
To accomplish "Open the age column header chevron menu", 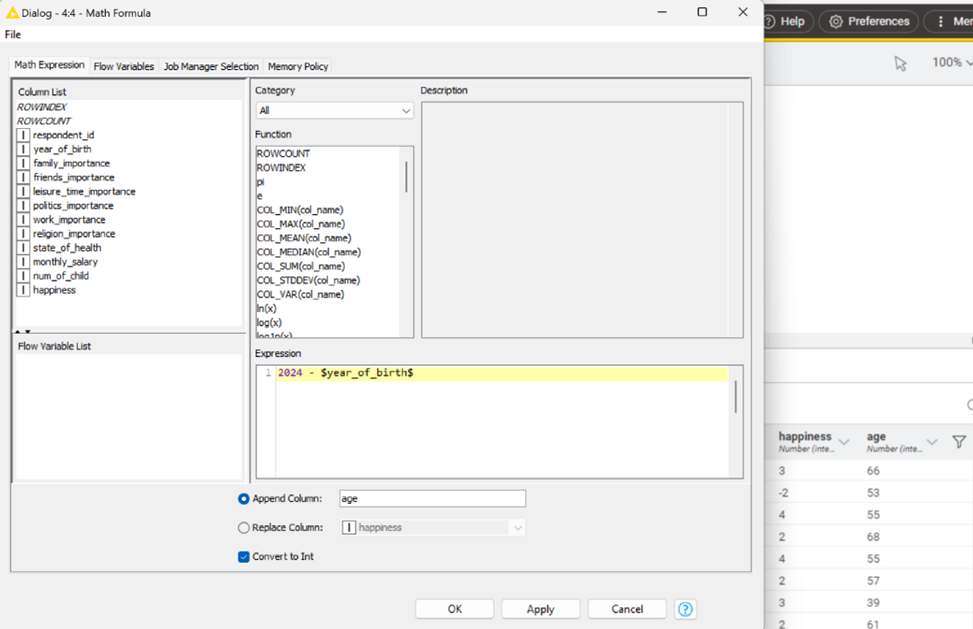I will [932, 442].
